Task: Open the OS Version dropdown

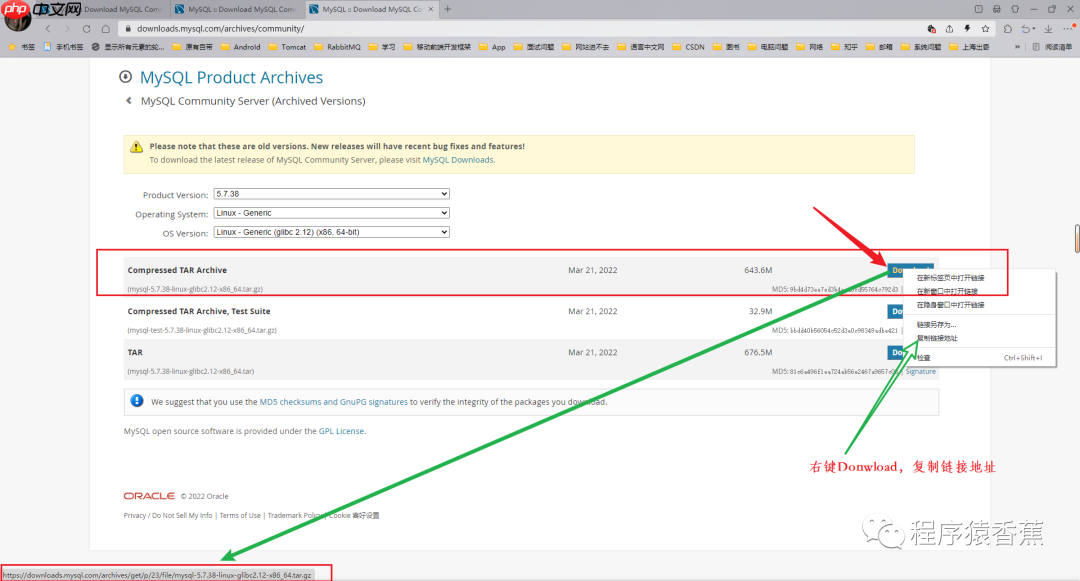Action: [331, 232]
